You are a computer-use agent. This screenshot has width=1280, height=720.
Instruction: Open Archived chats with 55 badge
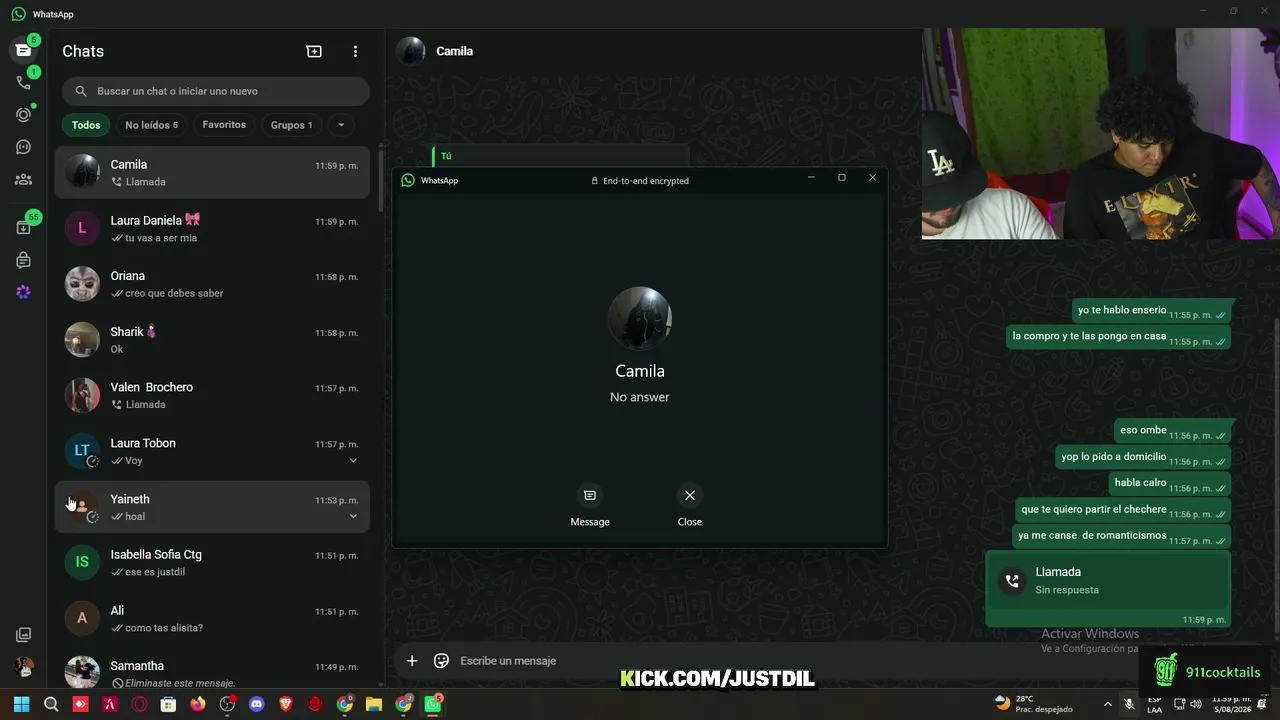(x=23, y=227)
